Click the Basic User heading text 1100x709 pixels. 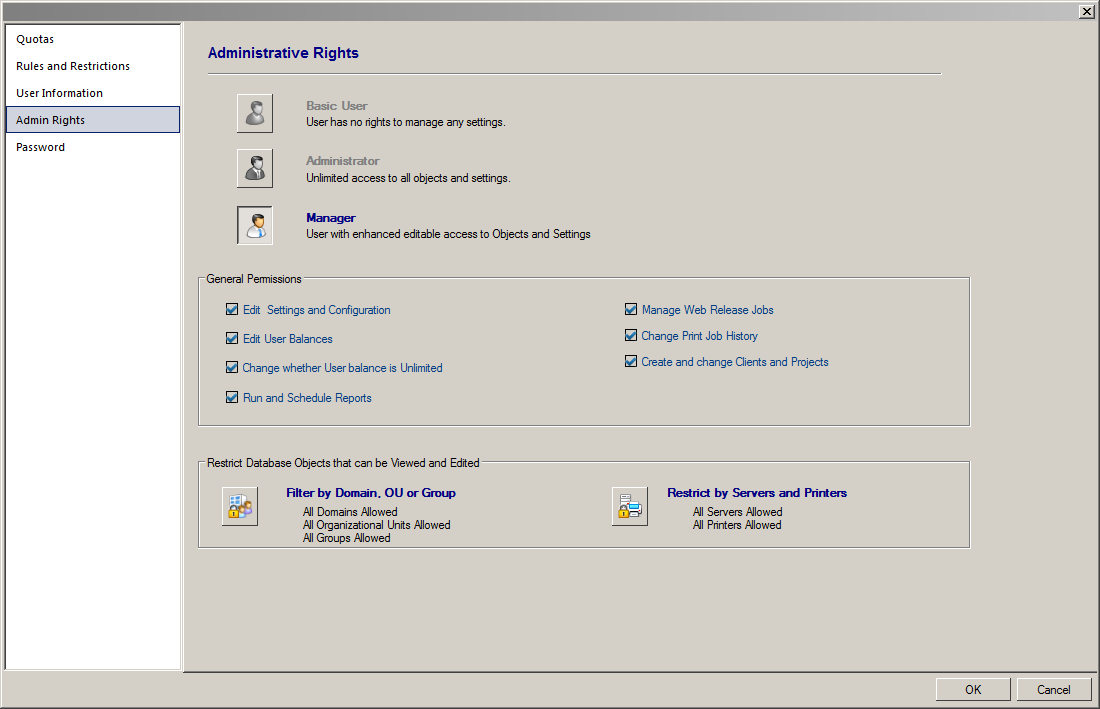tap(337, 106)
